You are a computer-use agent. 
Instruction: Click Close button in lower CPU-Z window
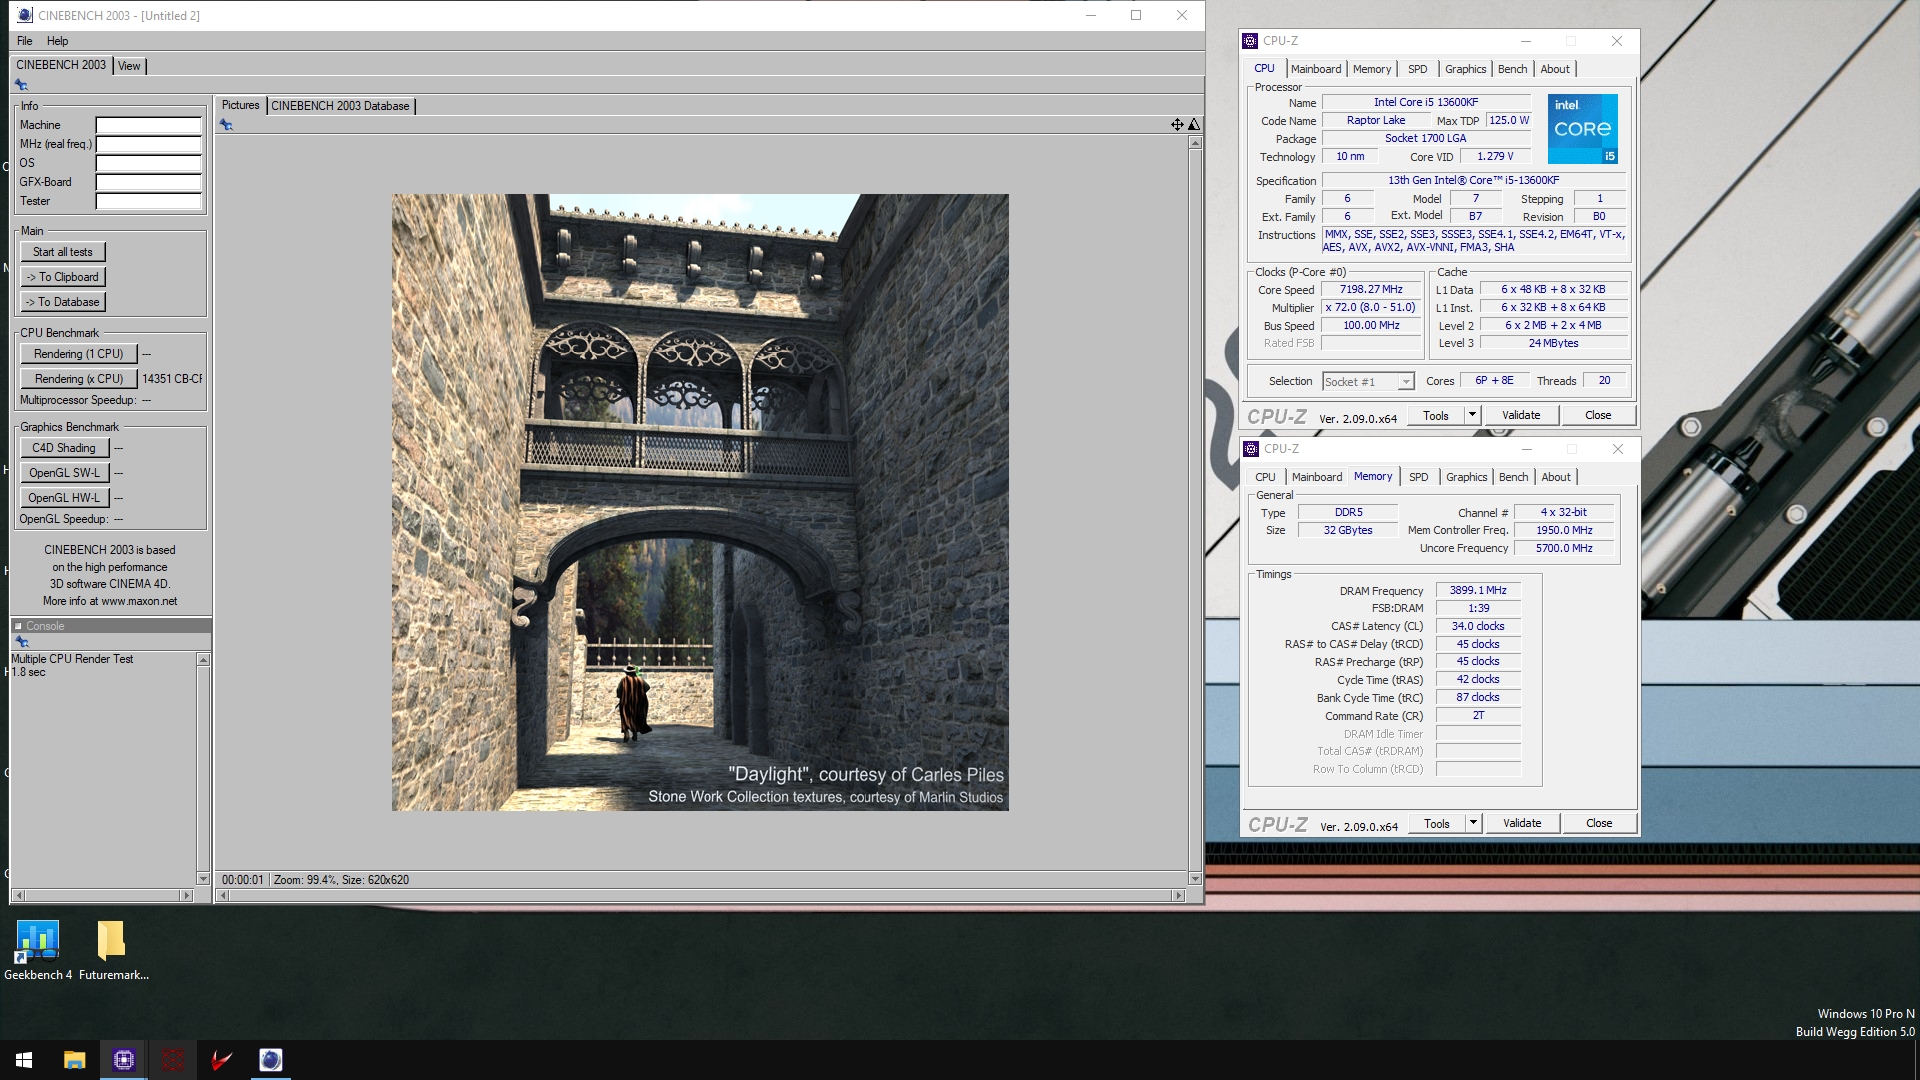coord(1599,823)
